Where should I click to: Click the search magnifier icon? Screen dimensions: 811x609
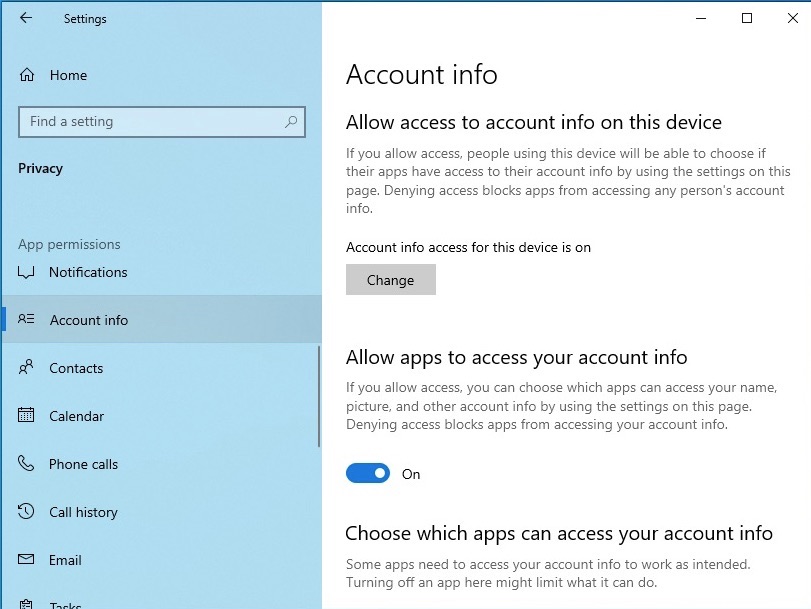291,122
